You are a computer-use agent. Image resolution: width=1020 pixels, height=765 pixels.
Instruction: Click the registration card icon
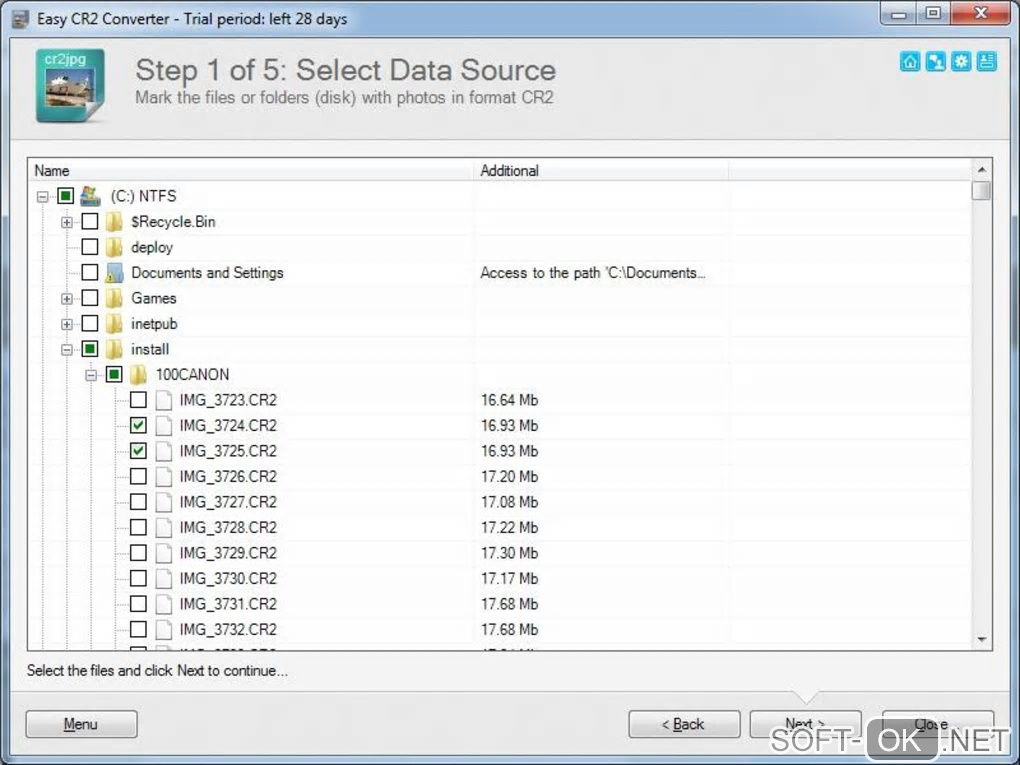point(987,62)
